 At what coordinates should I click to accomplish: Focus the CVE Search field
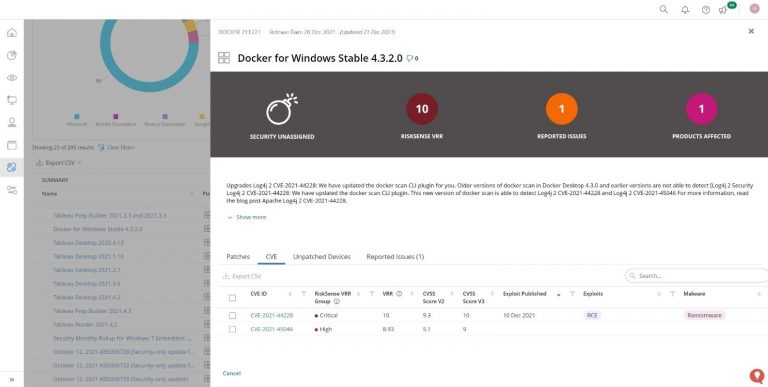(x=698, y=276)
